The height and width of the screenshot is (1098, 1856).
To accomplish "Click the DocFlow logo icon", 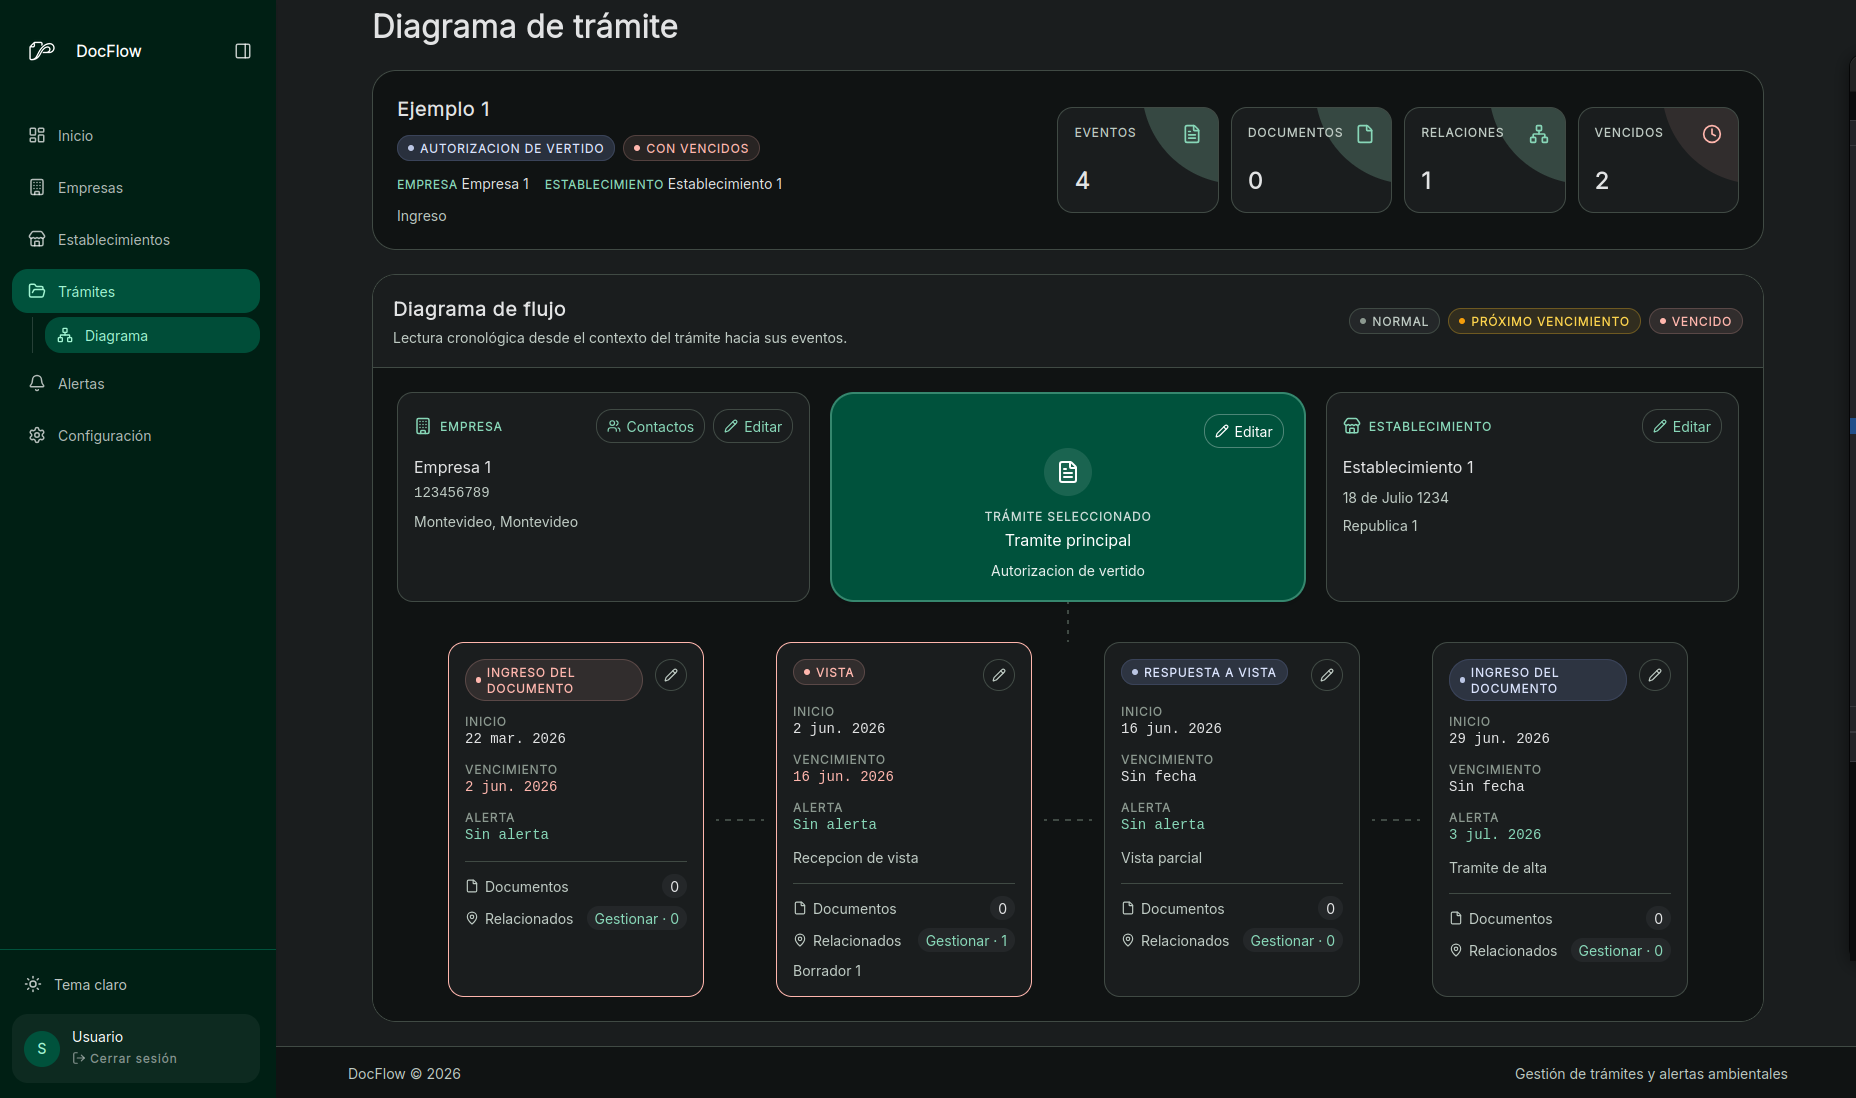I will 41,51.
